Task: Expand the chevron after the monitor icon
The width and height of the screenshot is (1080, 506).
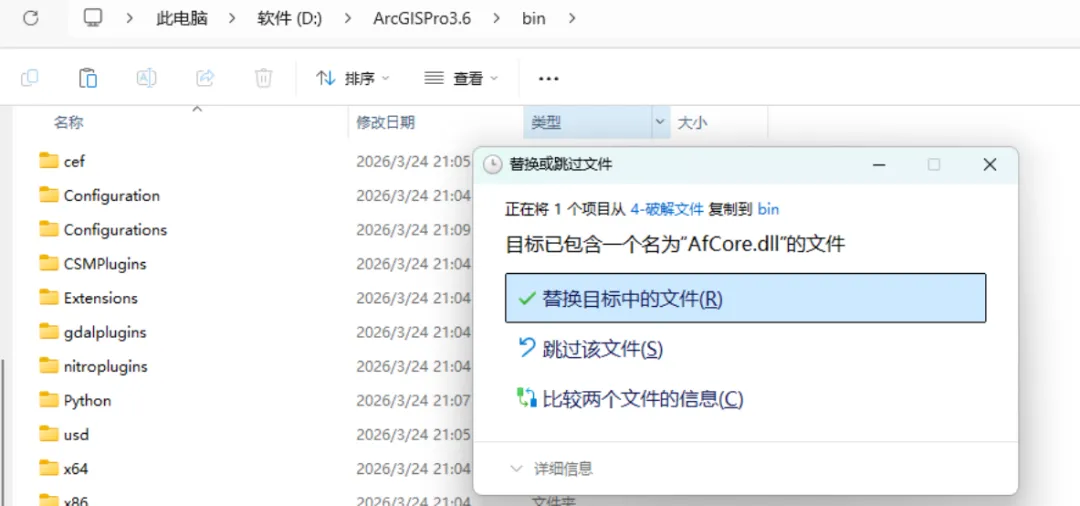Action: [129, 19]
